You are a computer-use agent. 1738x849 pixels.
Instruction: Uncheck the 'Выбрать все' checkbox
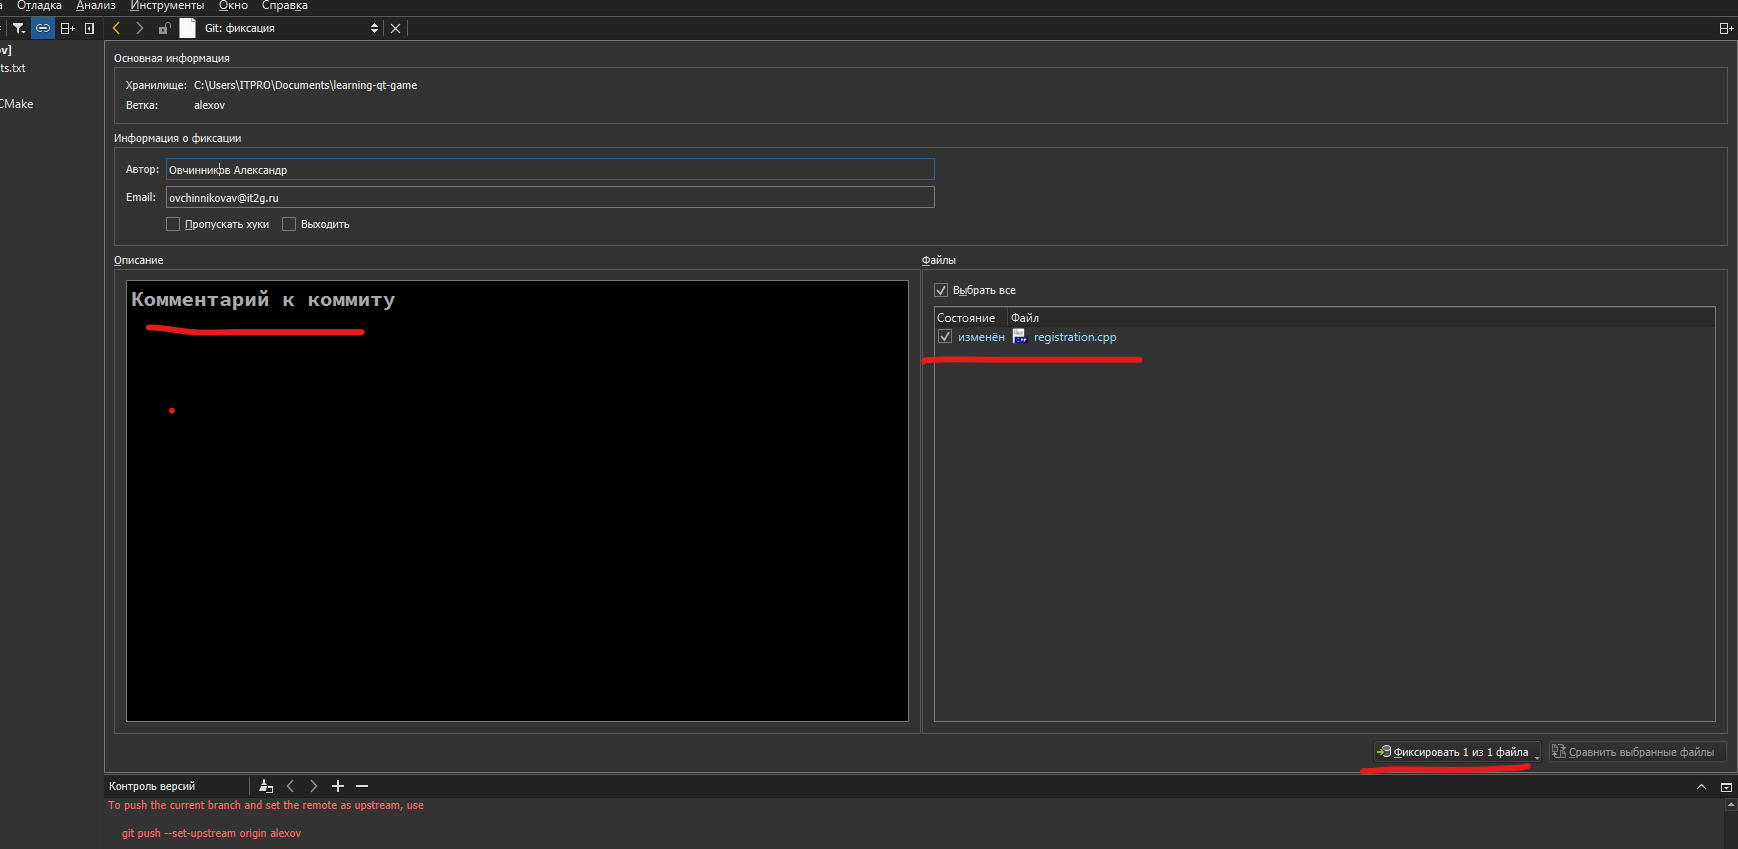click(941, 290)
